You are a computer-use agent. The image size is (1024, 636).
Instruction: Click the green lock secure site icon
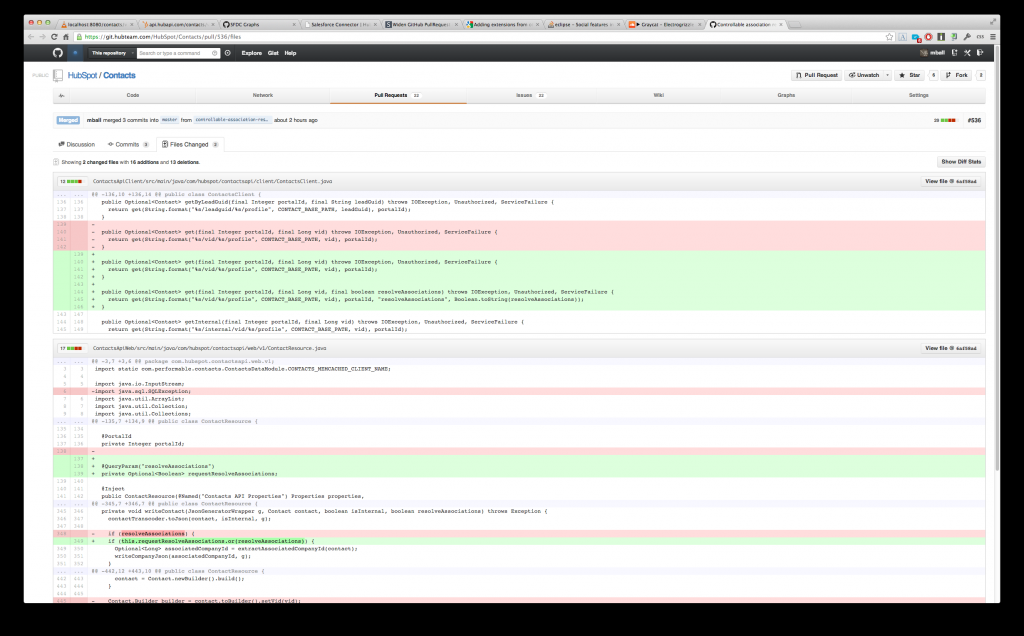79,37
